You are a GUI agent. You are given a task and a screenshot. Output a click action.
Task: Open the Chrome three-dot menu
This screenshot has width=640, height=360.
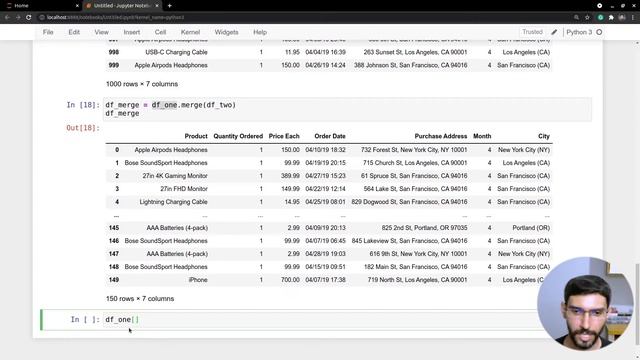[633, 18]
